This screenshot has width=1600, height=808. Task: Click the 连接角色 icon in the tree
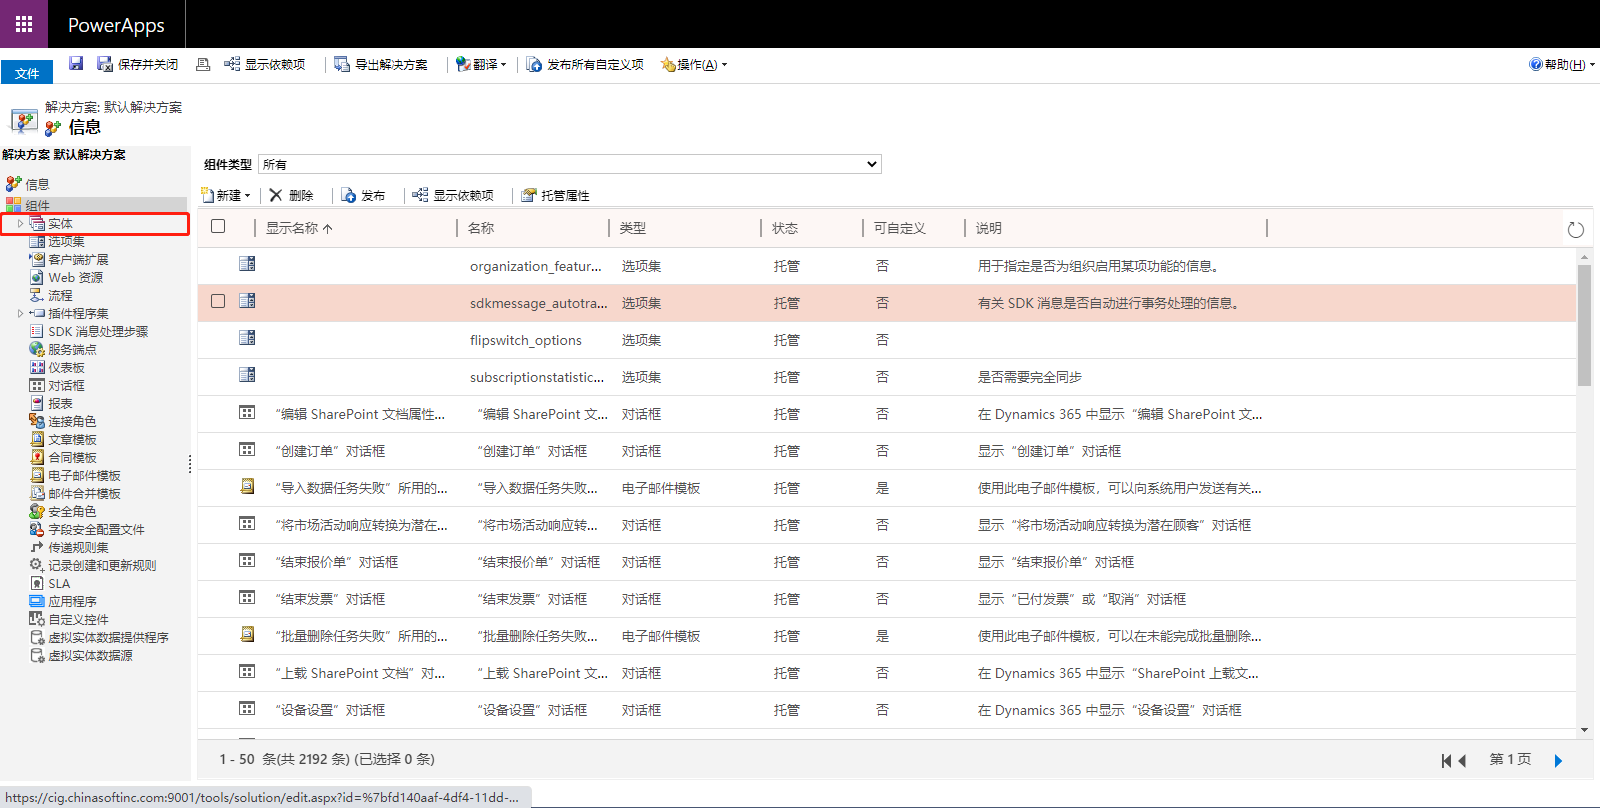(37, 422)
